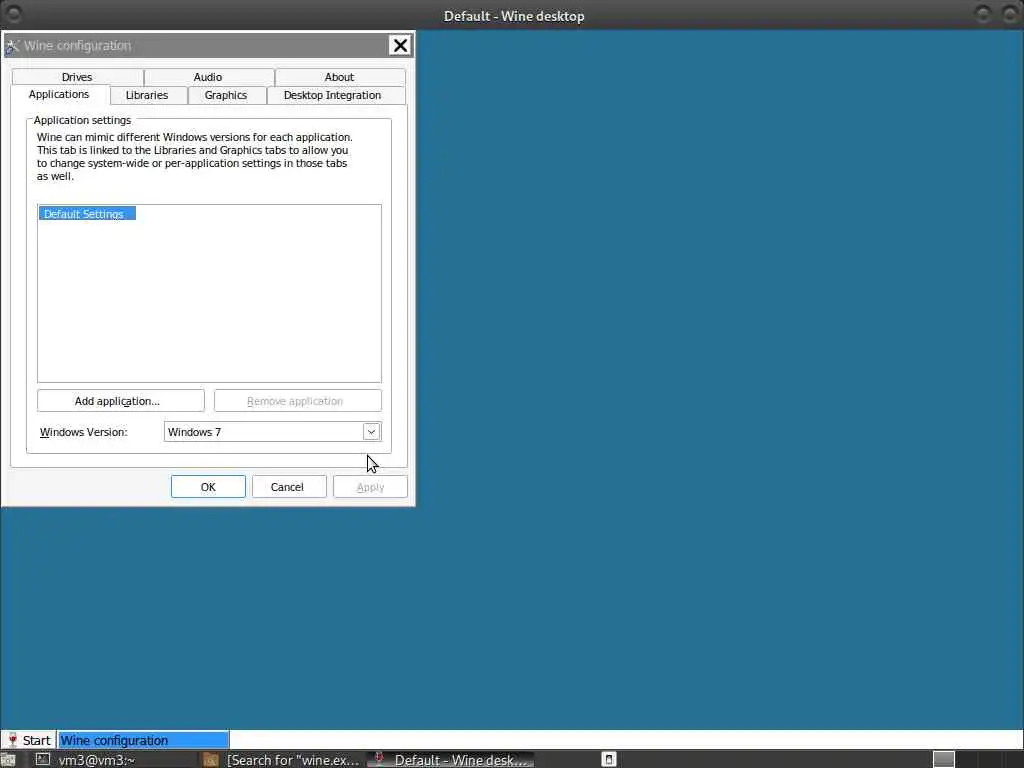Select the Applications tab
Viewport: 1024px width, 768px height.
pos(59,94)
